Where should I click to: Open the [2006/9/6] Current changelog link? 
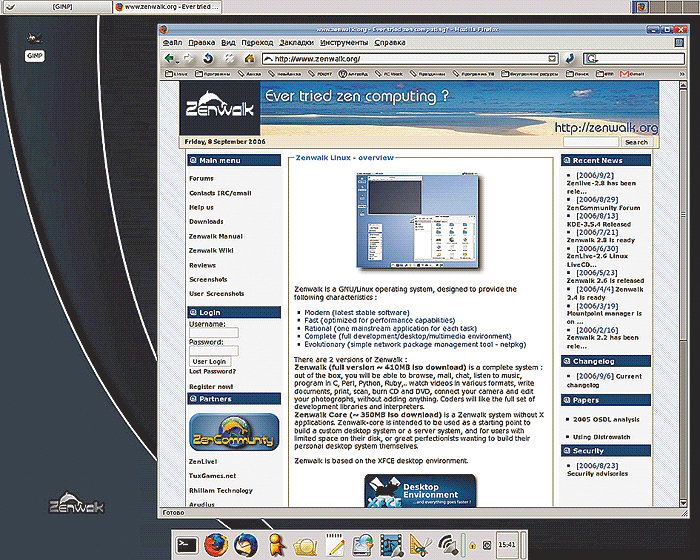(604, 380)
